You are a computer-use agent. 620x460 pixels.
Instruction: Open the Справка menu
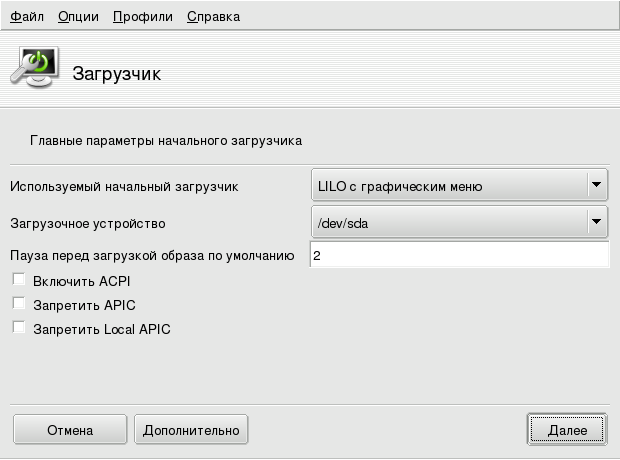(x=213, y=17)
